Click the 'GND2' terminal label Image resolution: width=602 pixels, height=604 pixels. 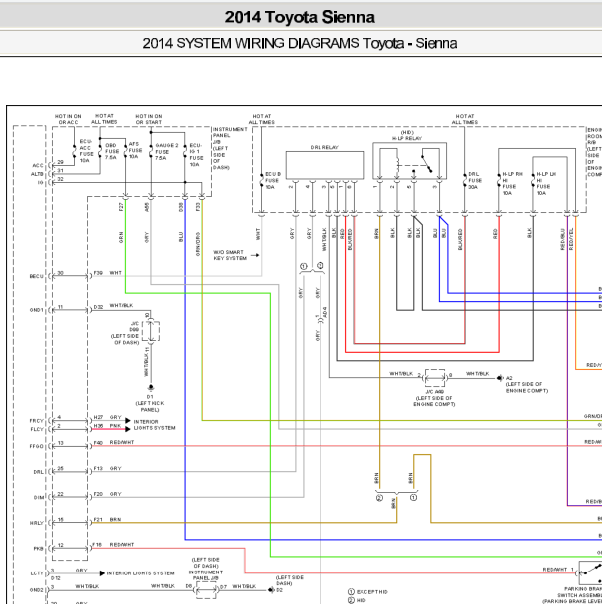click(37, 590)
